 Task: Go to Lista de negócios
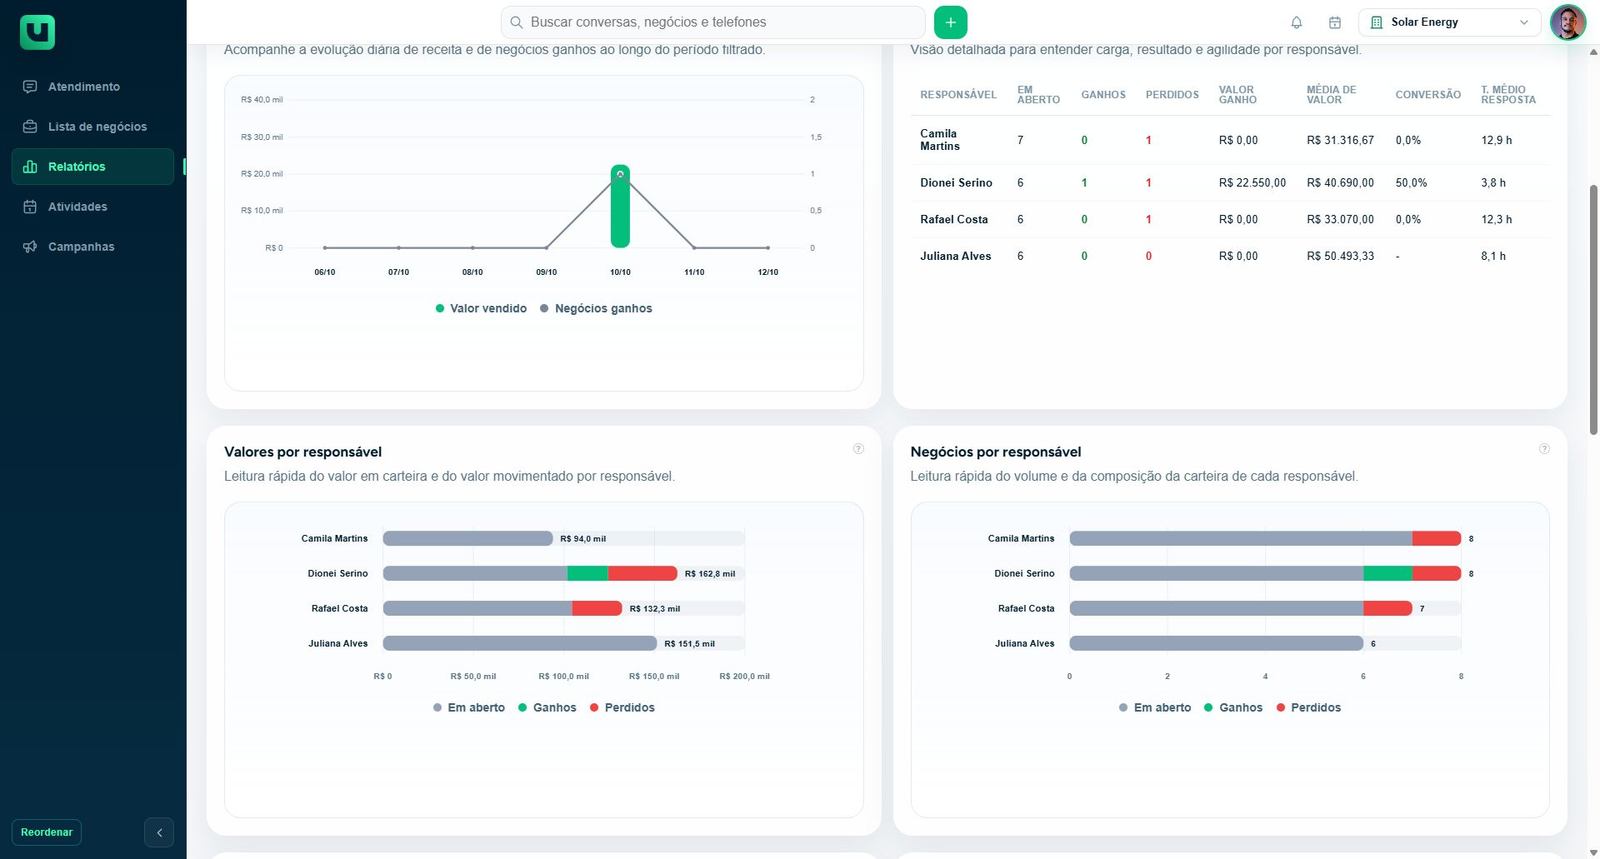point(93,127)
